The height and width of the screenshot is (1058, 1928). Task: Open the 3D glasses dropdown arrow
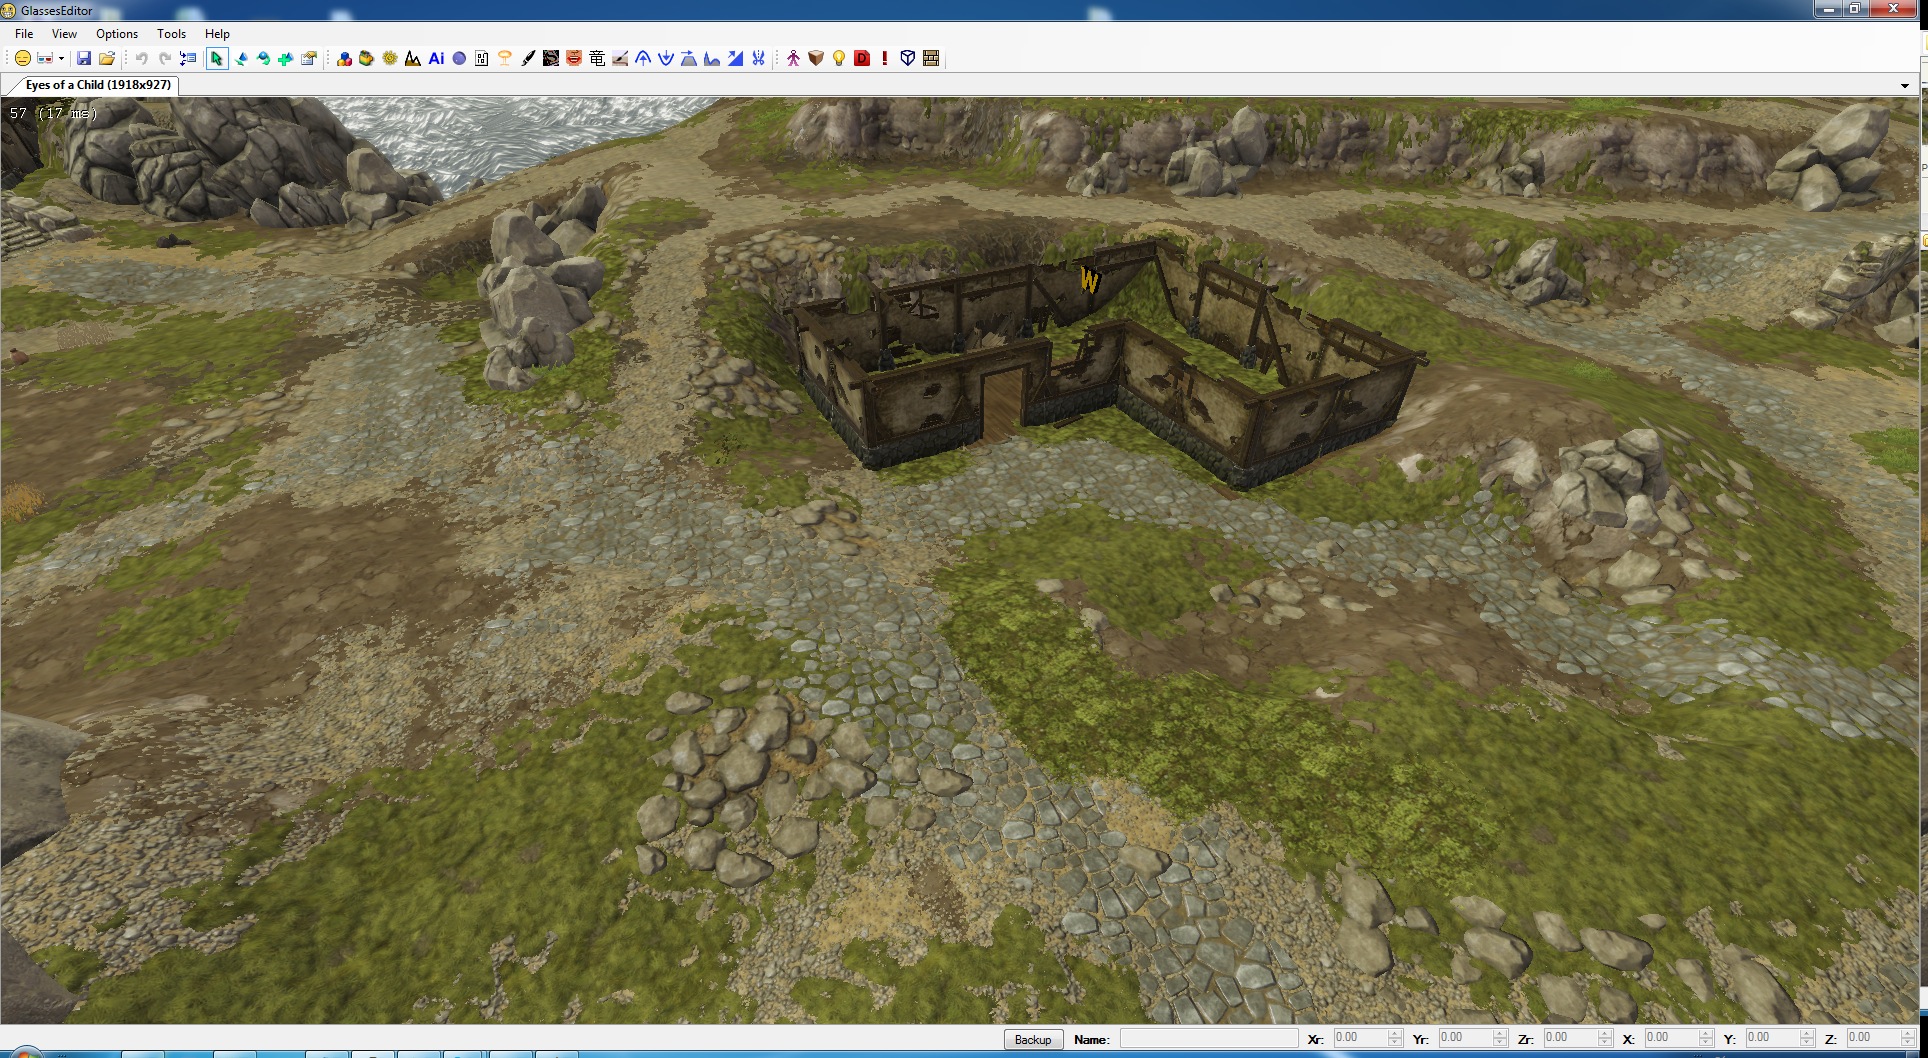click(x=61, y=59)
